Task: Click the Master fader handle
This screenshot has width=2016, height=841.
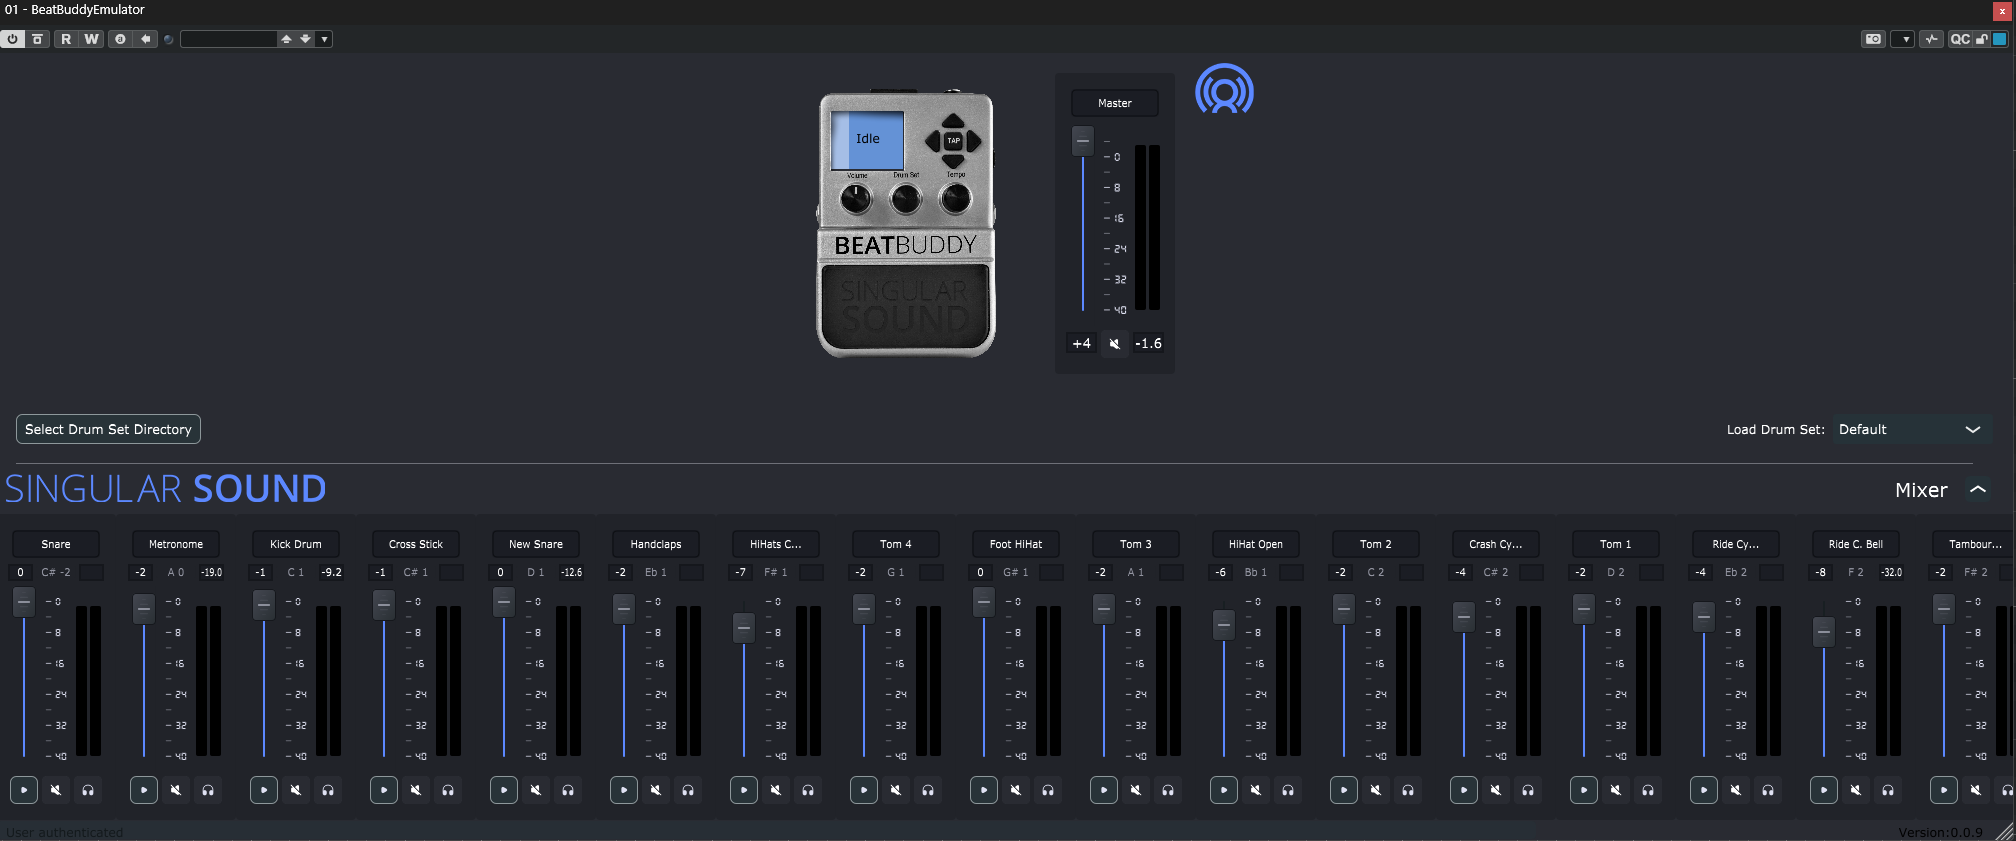Action: click(1083, 140)
